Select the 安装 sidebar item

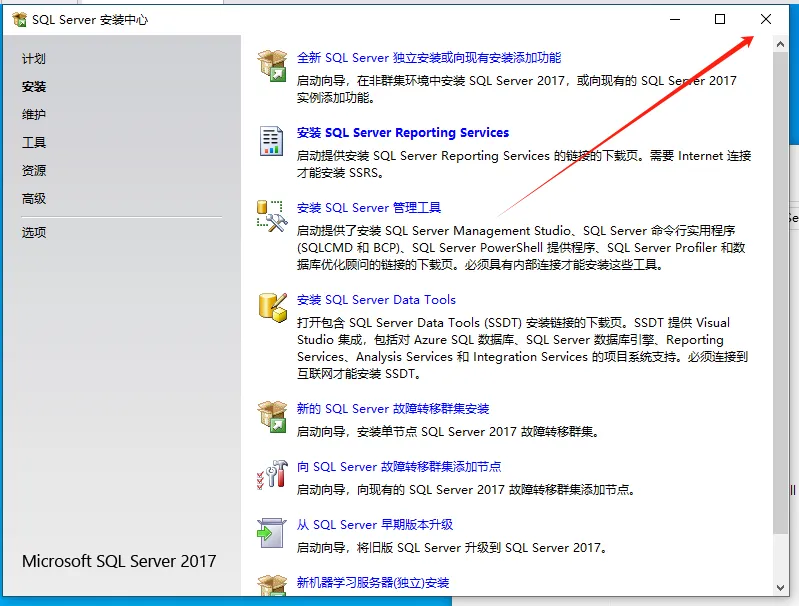pyautogui.click(x=34, y=87)
